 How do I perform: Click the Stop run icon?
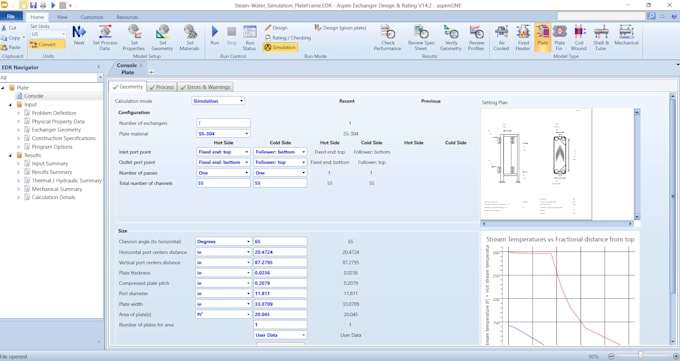click(x=232, y=35)
